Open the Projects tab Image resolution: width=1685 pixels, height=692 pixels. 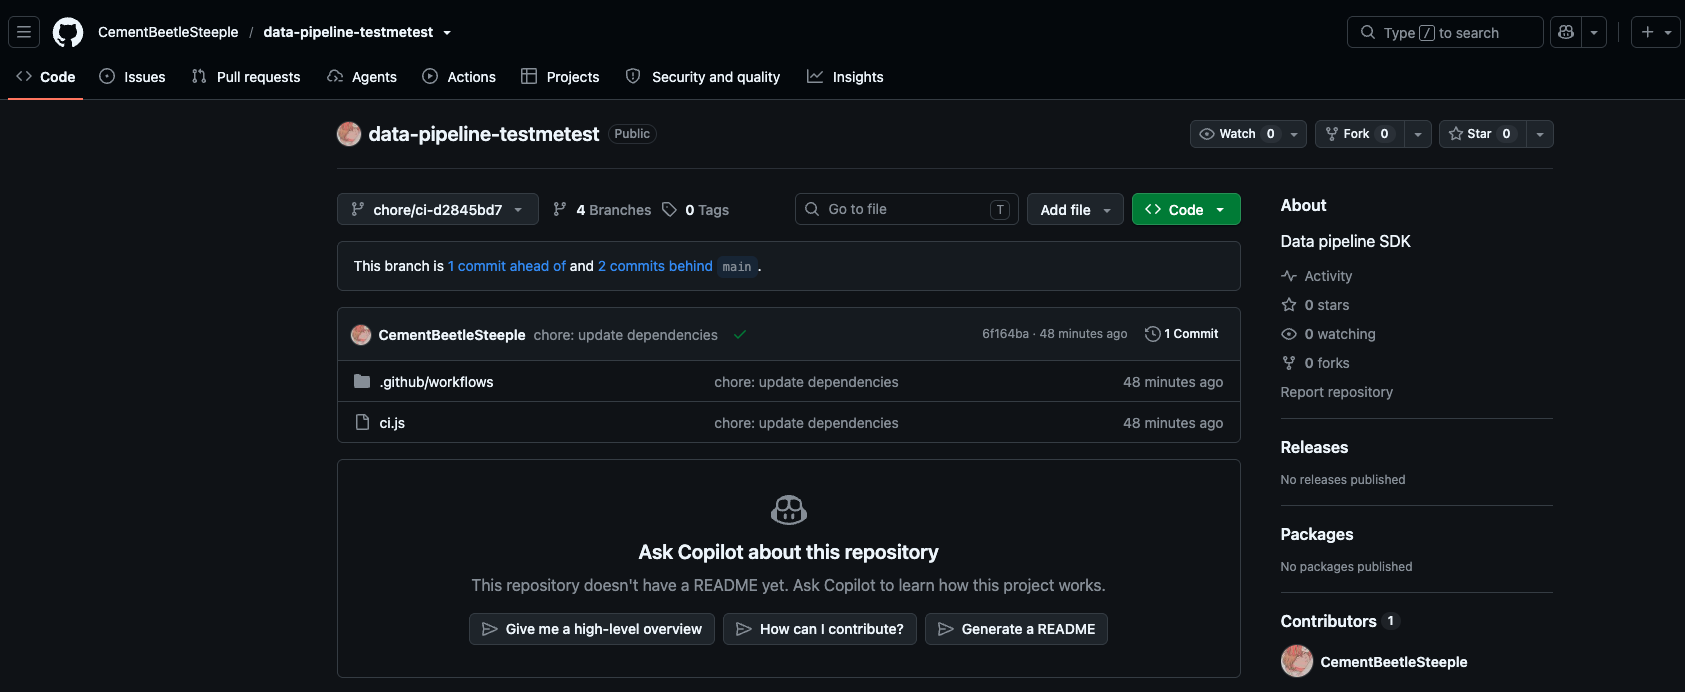(560, 77)
